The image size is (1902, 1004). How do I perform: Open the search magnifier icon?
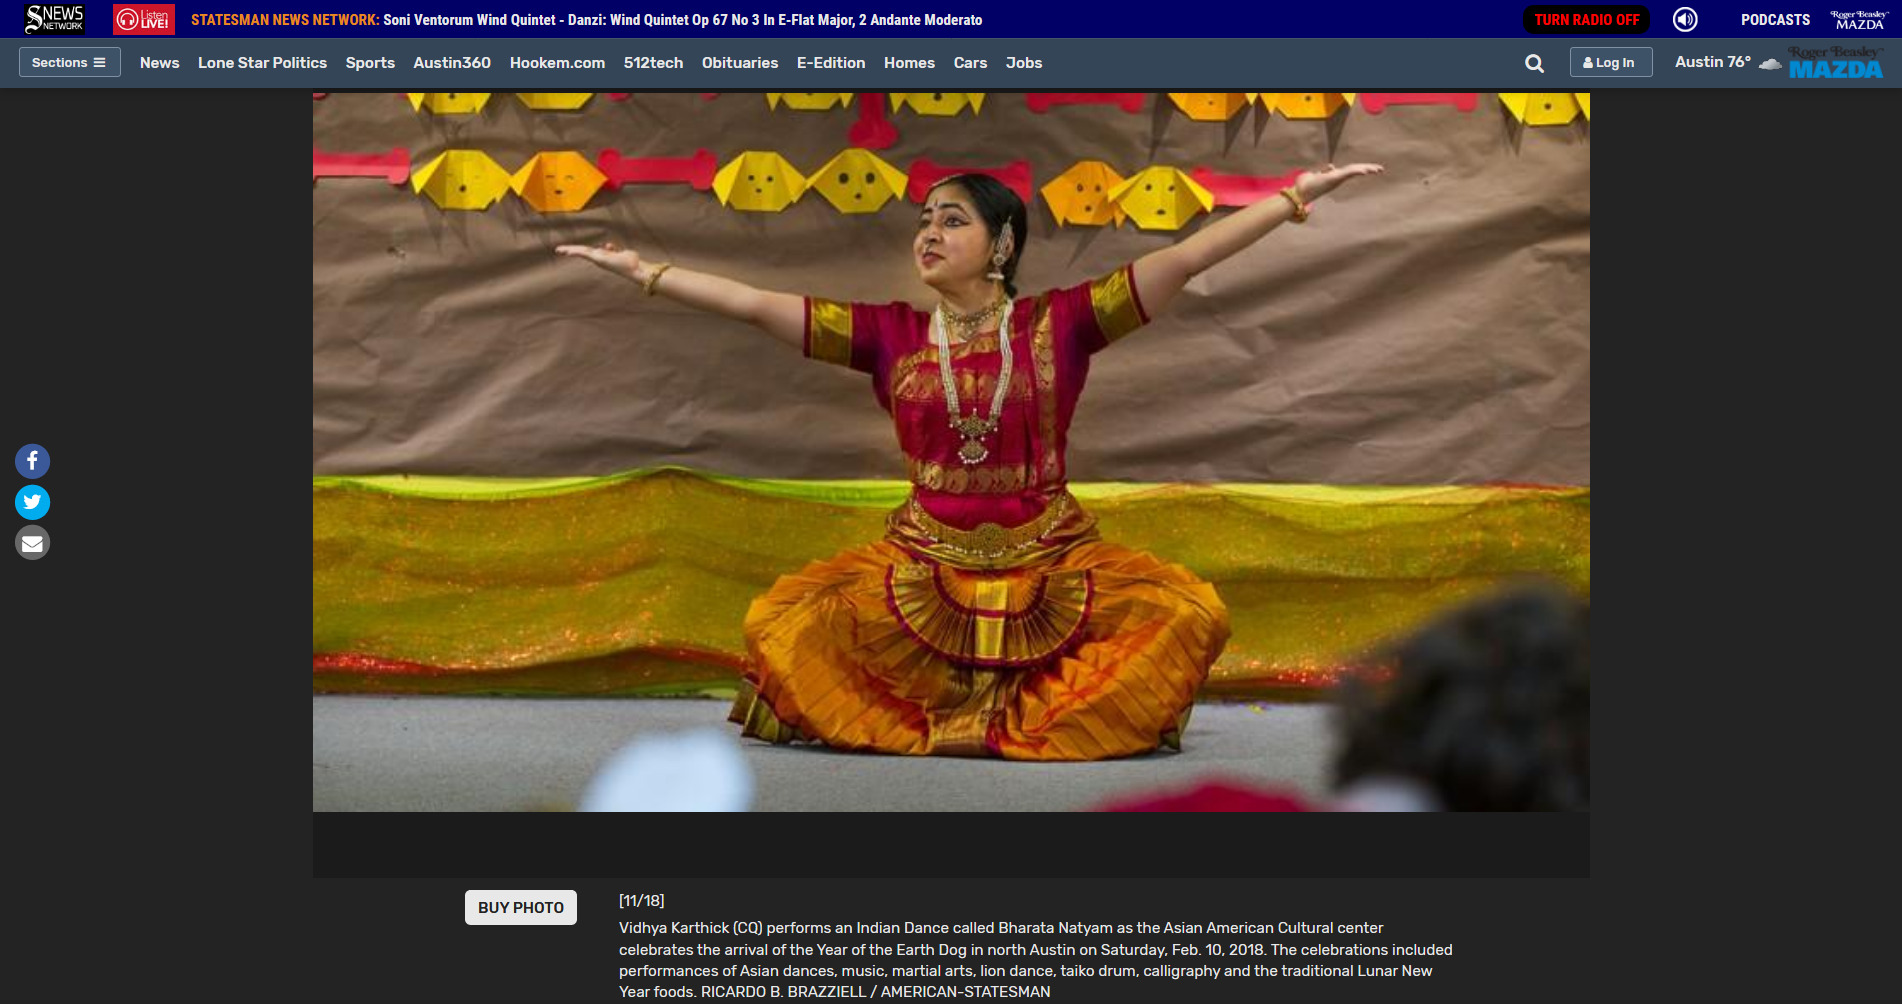1534,63
